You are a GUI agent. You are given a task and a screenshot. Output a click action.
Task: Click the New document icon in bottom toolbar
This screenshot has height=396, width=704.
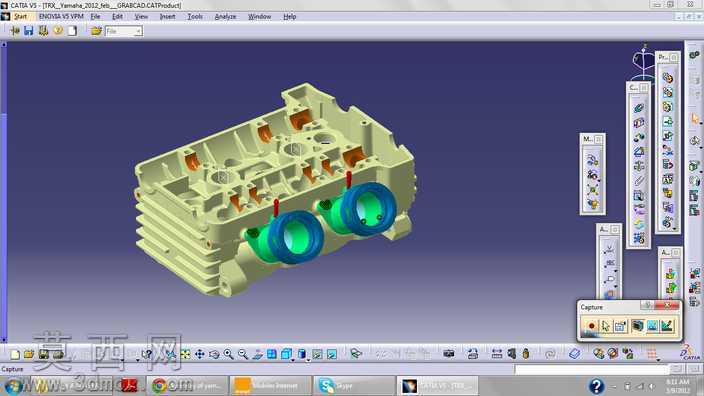[x=15, y=354]
